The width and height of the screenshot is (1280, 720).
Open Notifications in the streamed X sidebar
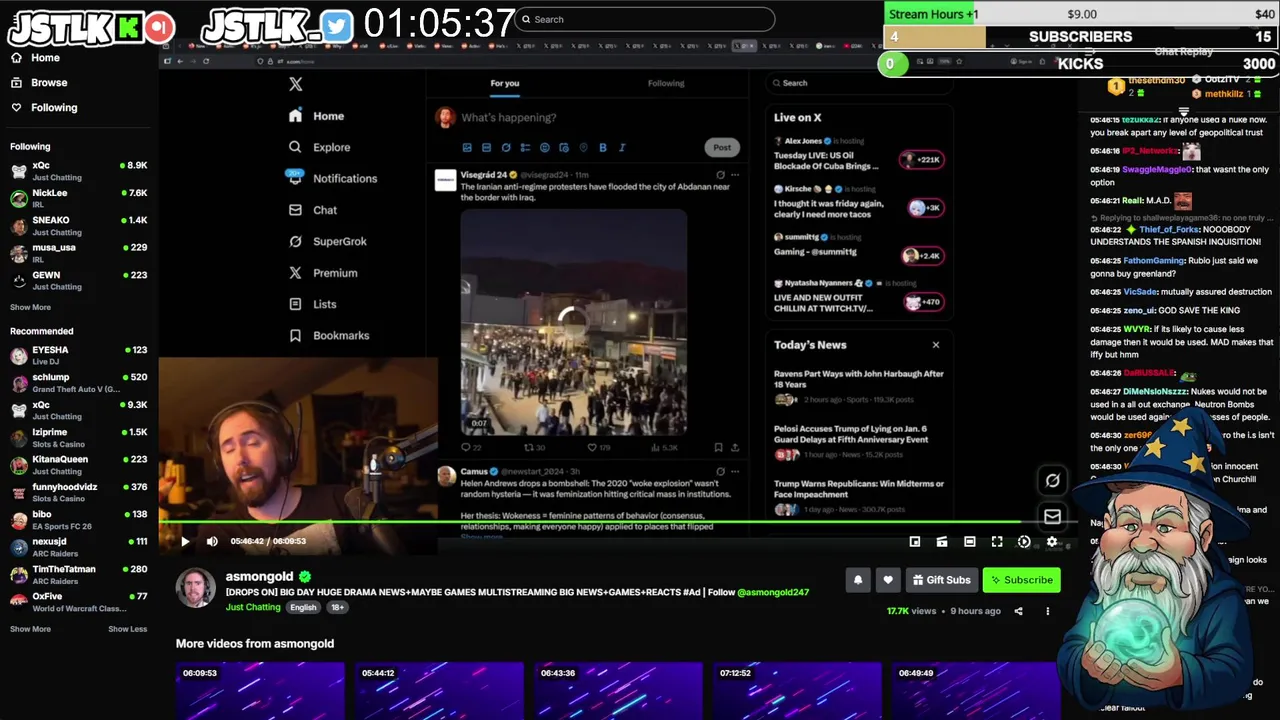point(332,178)
